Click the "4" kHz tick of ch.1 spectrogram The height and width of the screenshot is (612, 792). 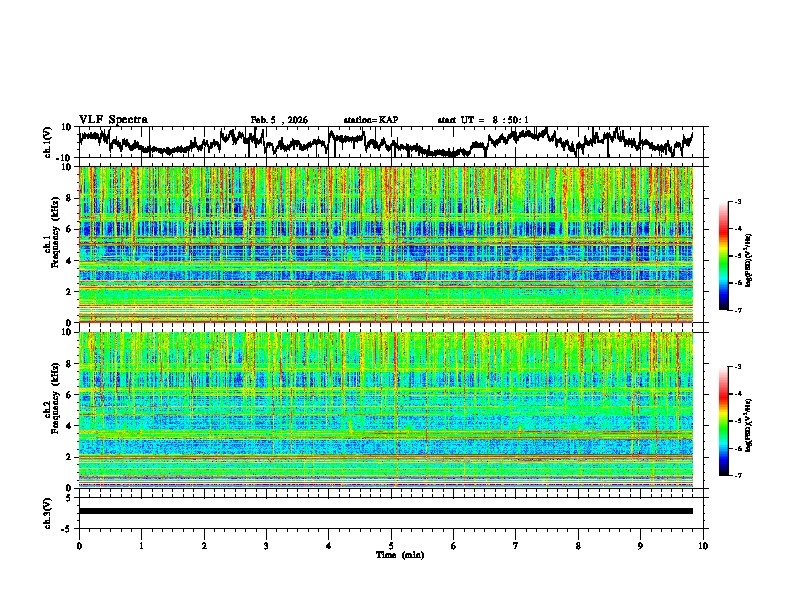point(70,261)
